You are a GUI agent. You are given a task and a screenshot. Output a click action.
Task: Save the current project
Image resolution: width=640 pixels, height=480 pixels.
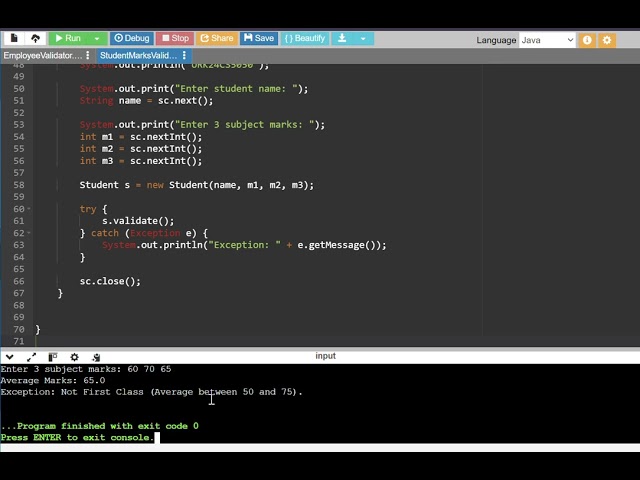[x=259, y=38]
